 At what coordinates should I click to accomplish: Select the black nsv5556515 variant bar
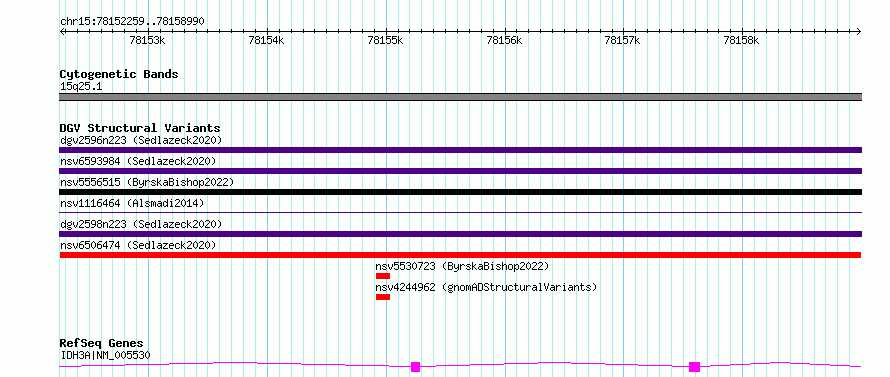point(460,192)
